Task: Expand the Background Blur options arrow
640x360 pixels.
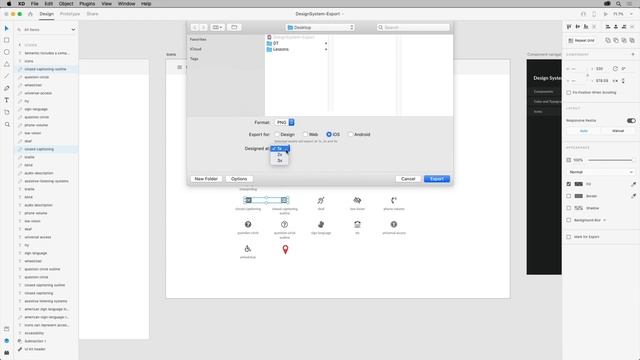Action: click(x=604, y=220)
